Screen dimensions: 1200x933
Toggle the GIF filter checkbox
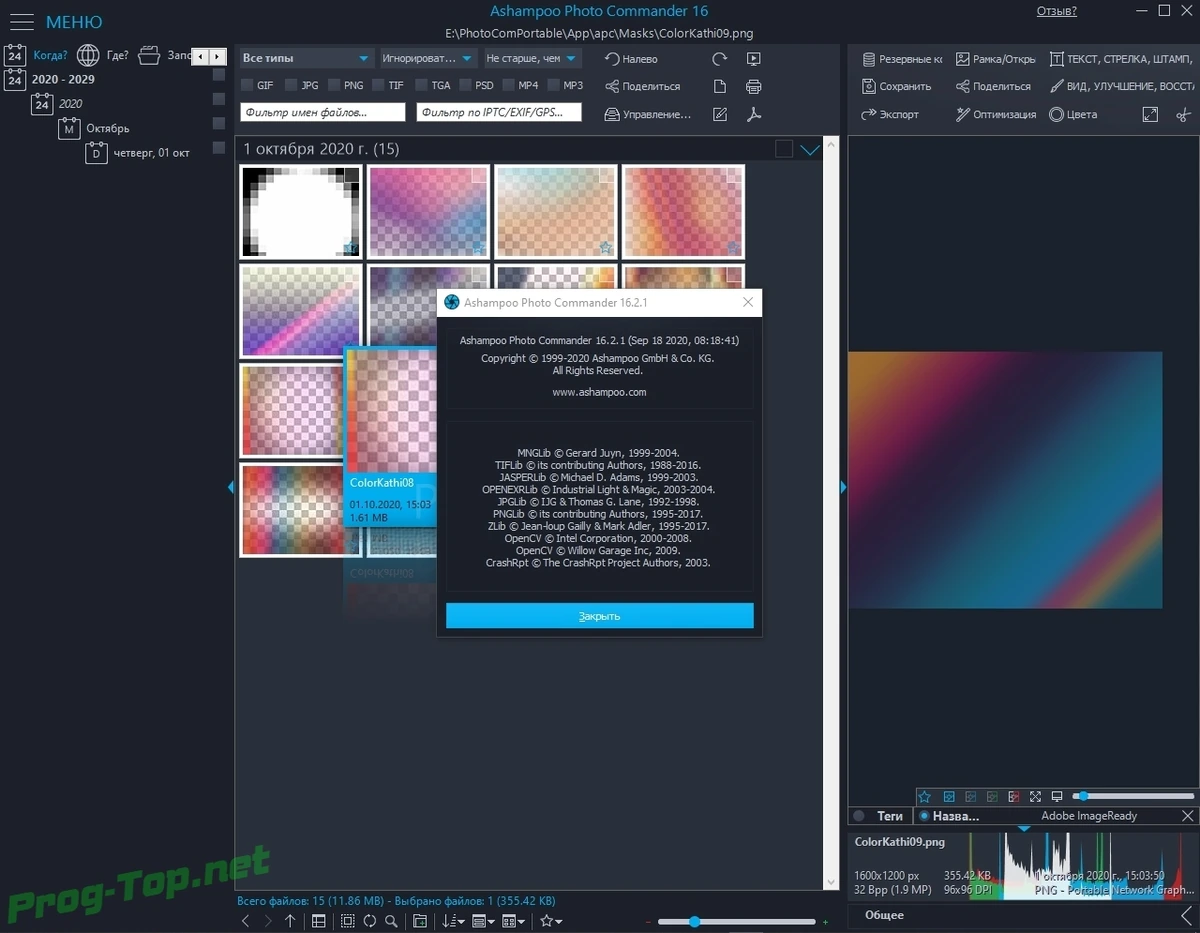pos(247,86)
